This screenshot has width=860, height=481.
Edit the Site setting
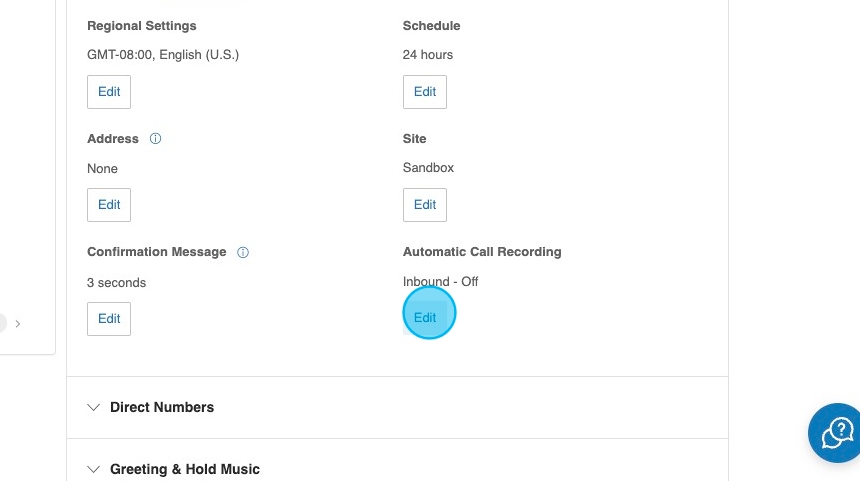point(425,205)
